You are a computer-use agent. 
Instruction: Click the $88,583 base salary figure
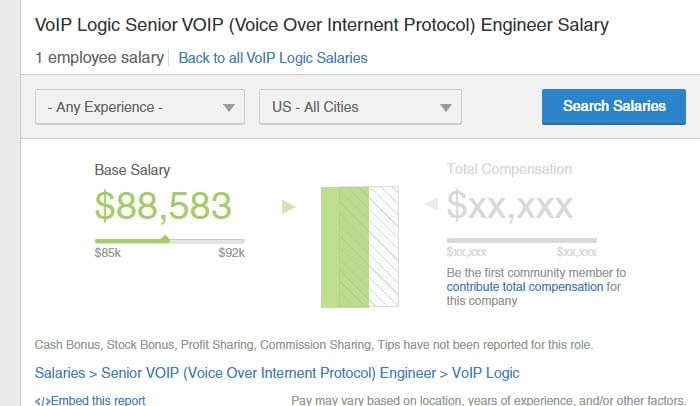click(x=163, y=206)
